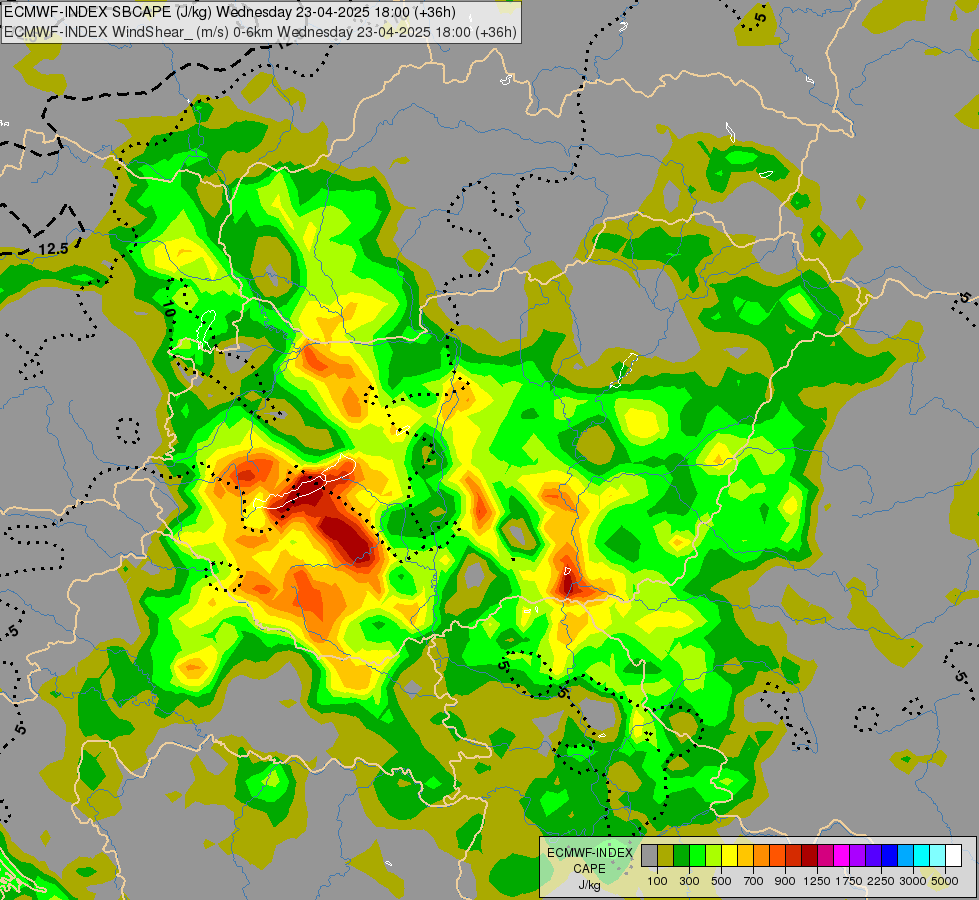979x900 pixels.
Task: Pick the lime yellow-green legend swatch
Action: click(714, 855)
